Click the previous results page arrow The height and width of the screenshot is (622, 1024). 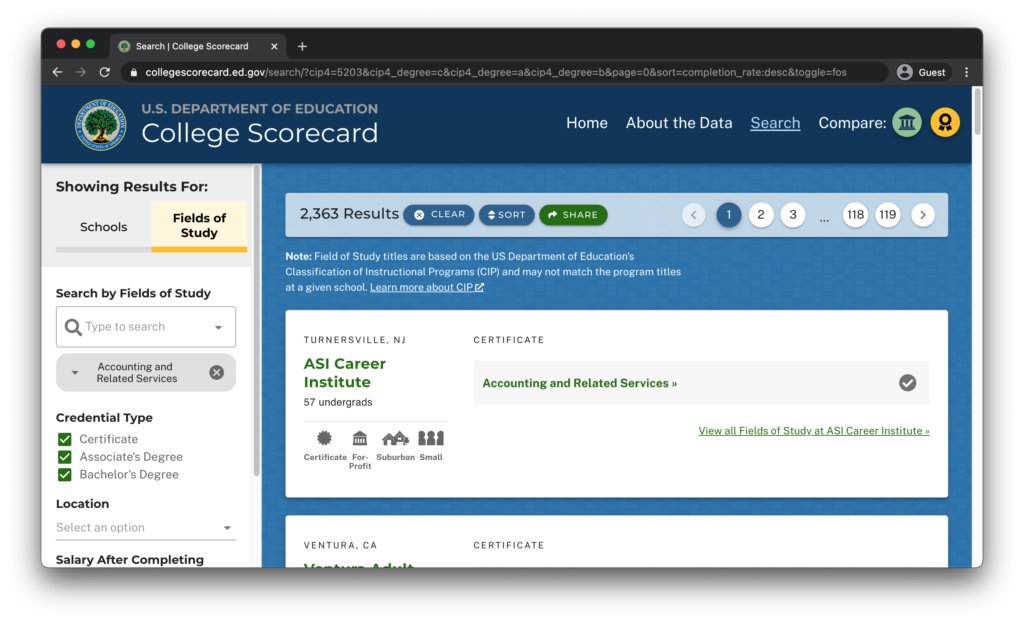694,215
